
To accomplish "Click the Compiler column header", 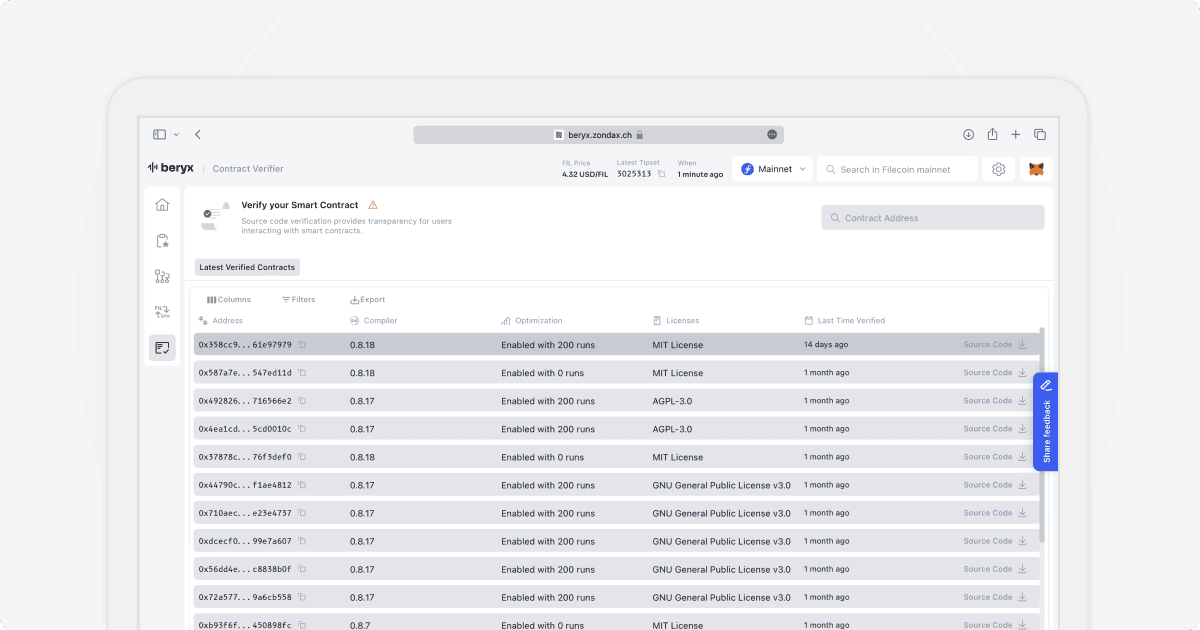I will click(x=374, y=321).
